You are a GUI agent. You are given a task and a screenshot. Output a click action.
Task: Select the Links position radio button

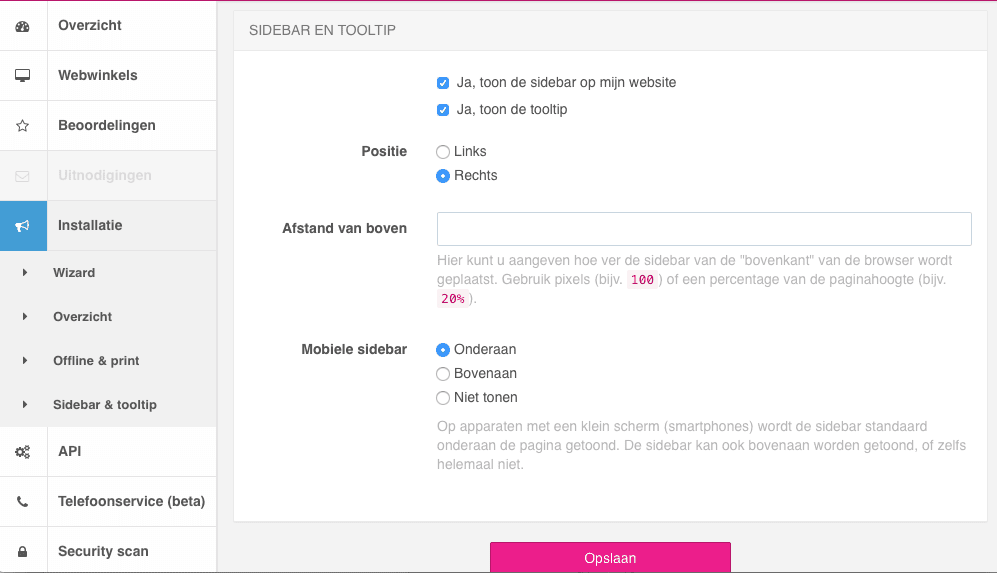(443, 152)
